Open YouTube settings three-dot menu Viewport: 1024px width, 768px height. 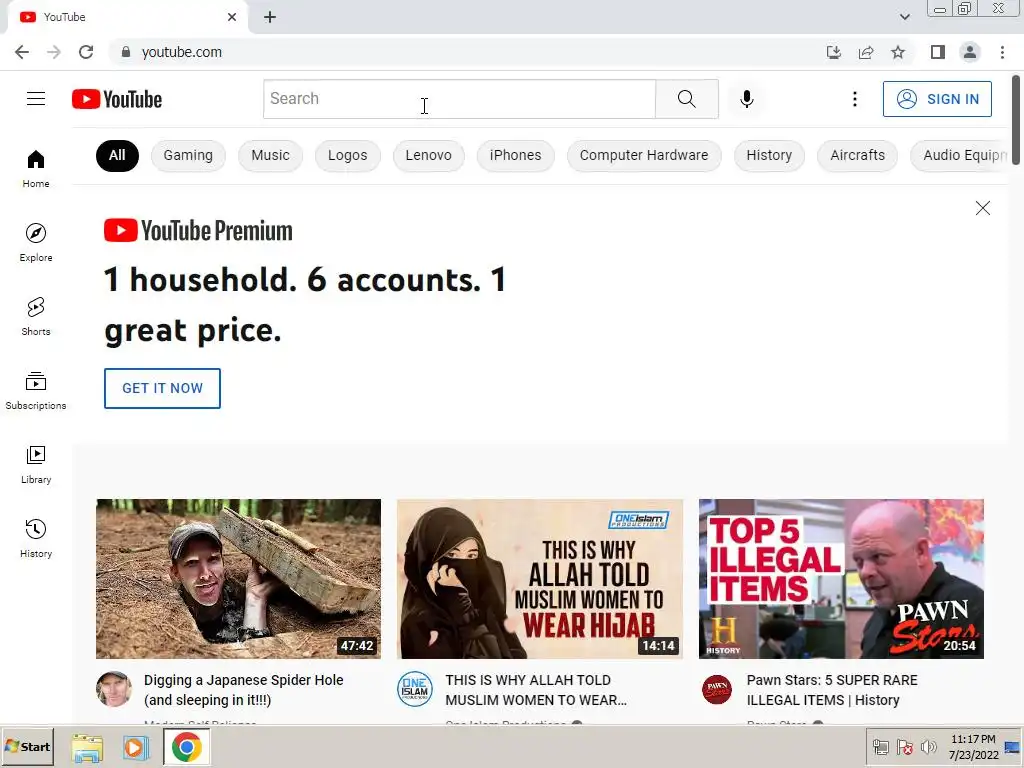[x=854, y=99]
